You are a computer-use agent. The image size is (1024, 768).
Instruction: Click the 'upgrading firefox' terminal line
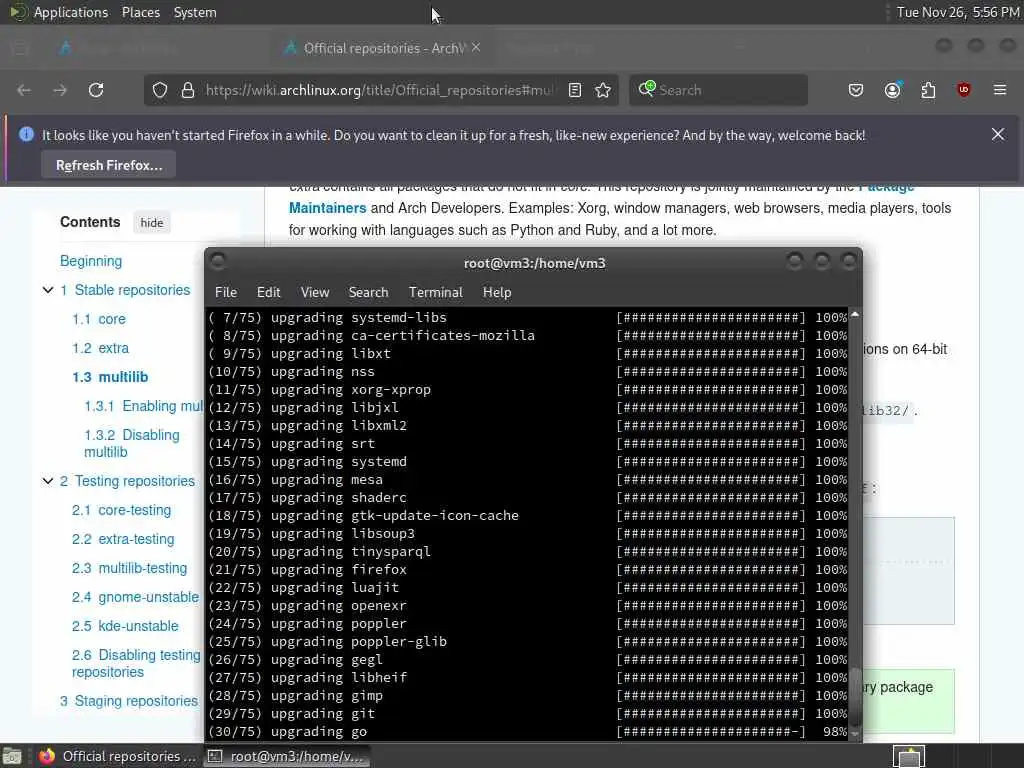[x=527, y=569]
